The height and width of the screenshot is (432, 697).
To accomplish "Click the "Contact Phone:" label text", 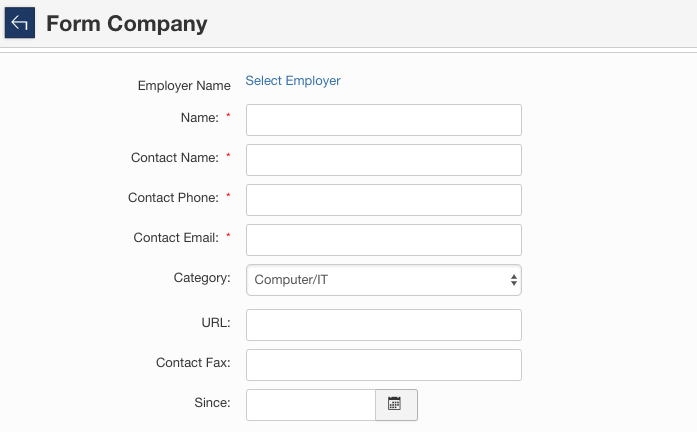I will [x=173, y=198].
